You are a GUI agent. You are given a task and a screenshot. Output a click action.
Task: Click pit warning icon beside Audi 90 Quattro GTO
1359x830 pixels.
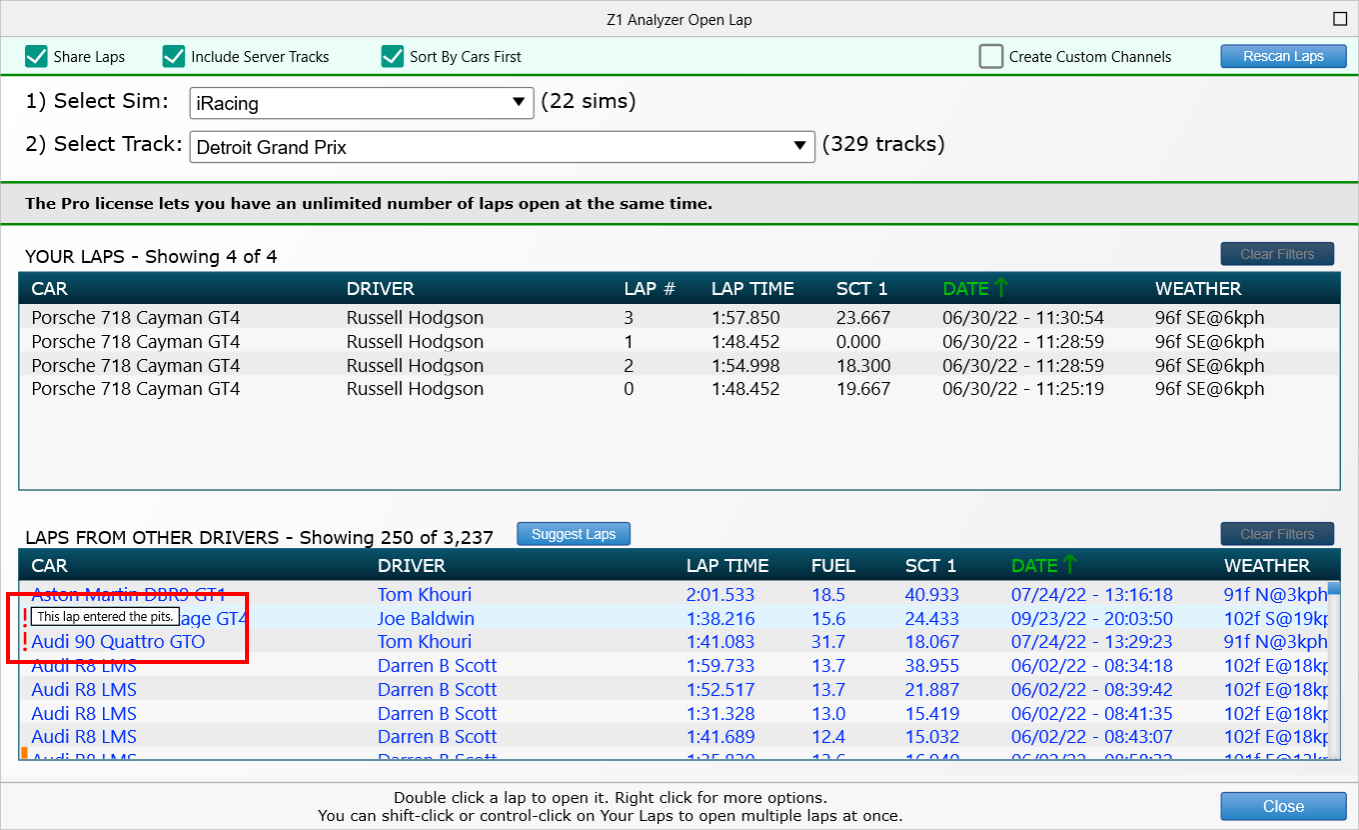[25, 642]
